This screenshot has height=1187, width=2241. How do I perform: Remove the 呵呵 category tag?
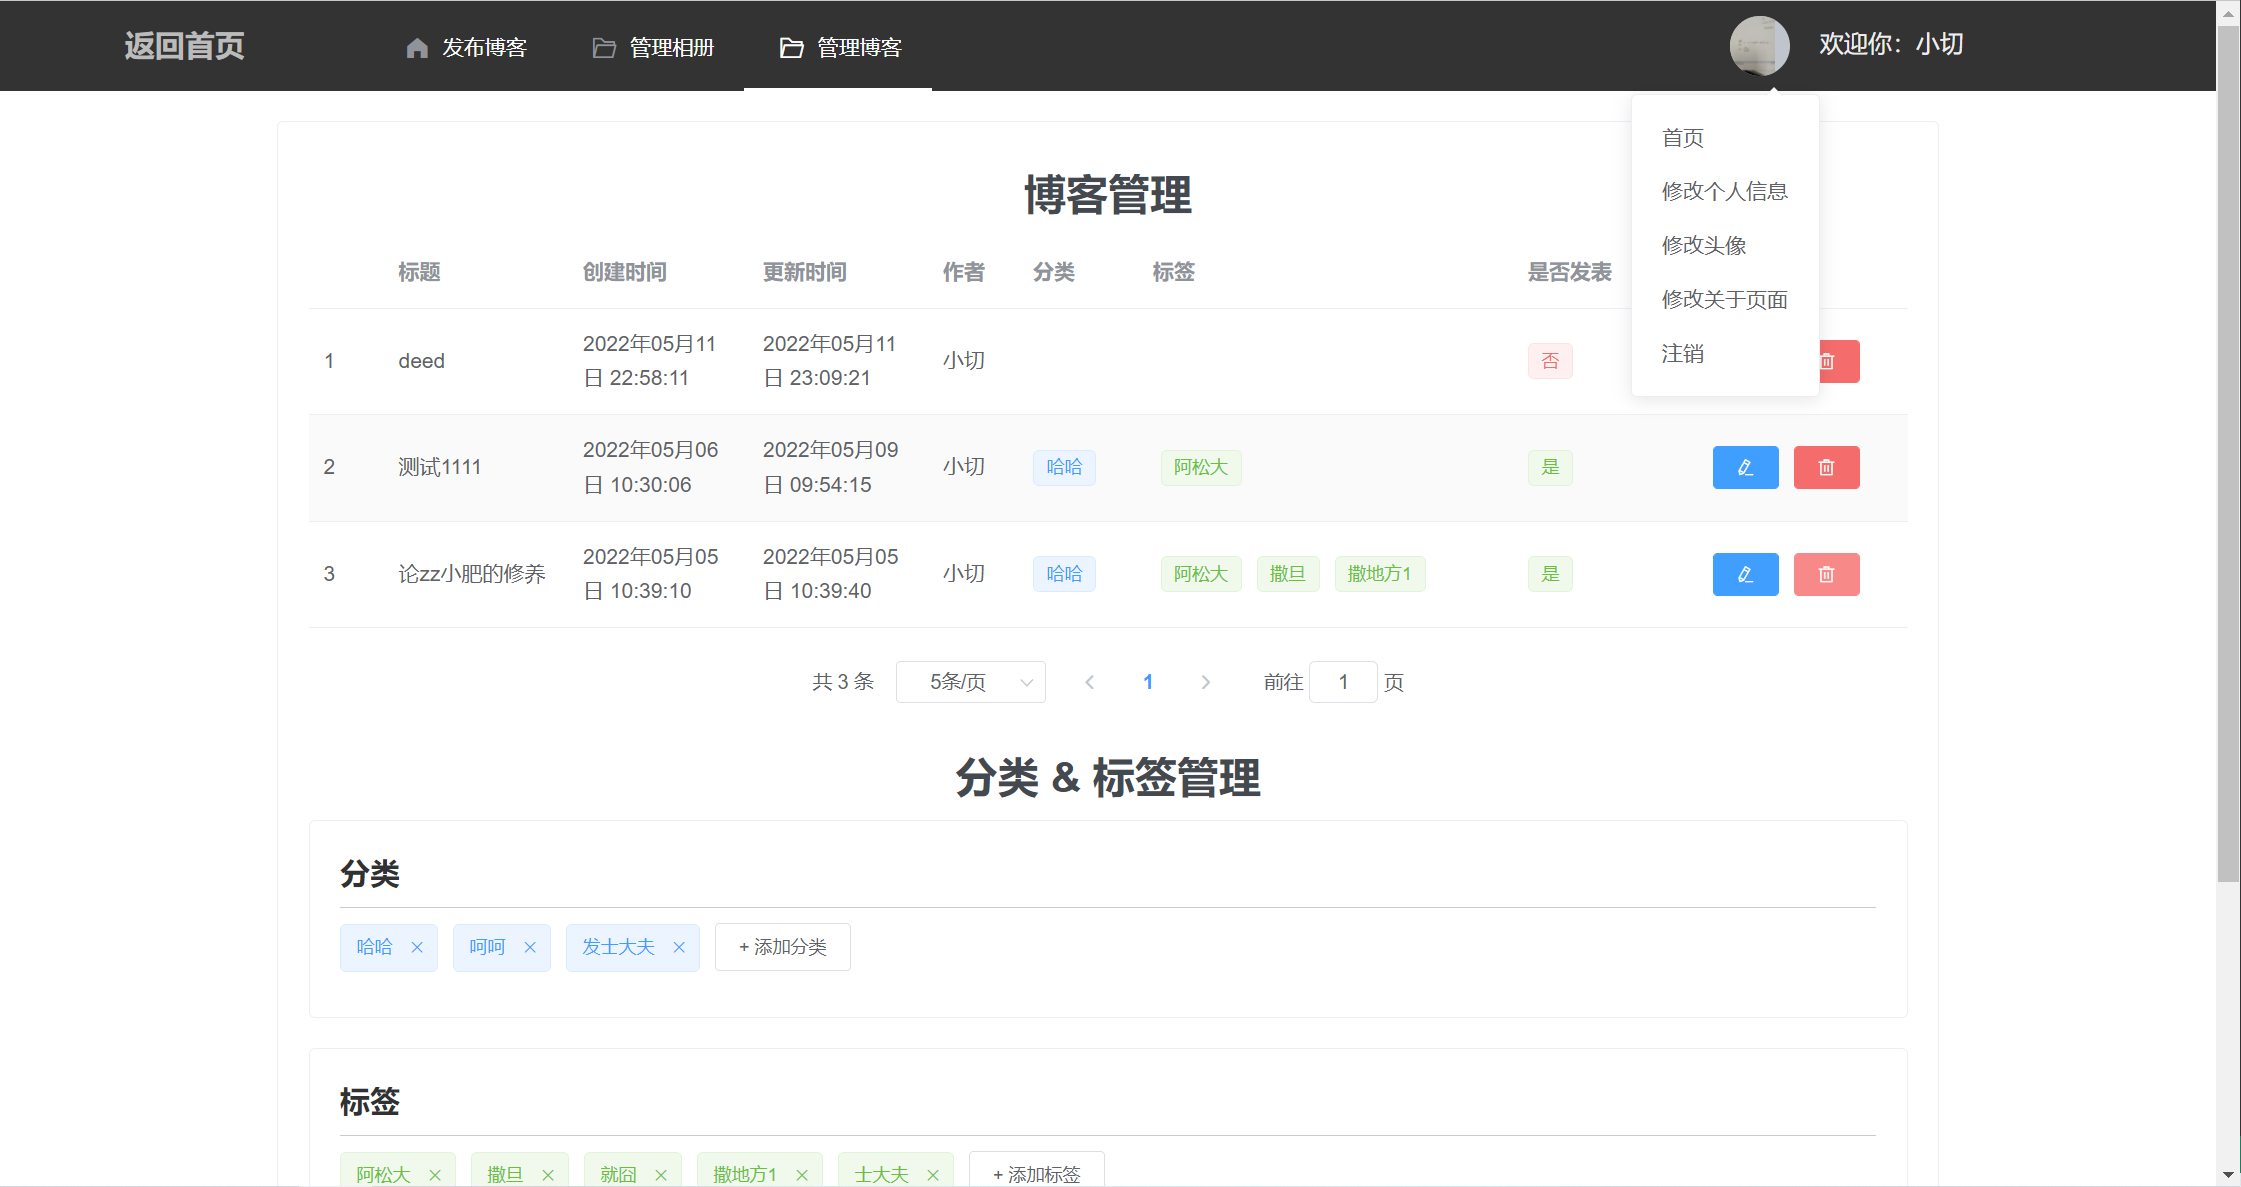point(530,947)
